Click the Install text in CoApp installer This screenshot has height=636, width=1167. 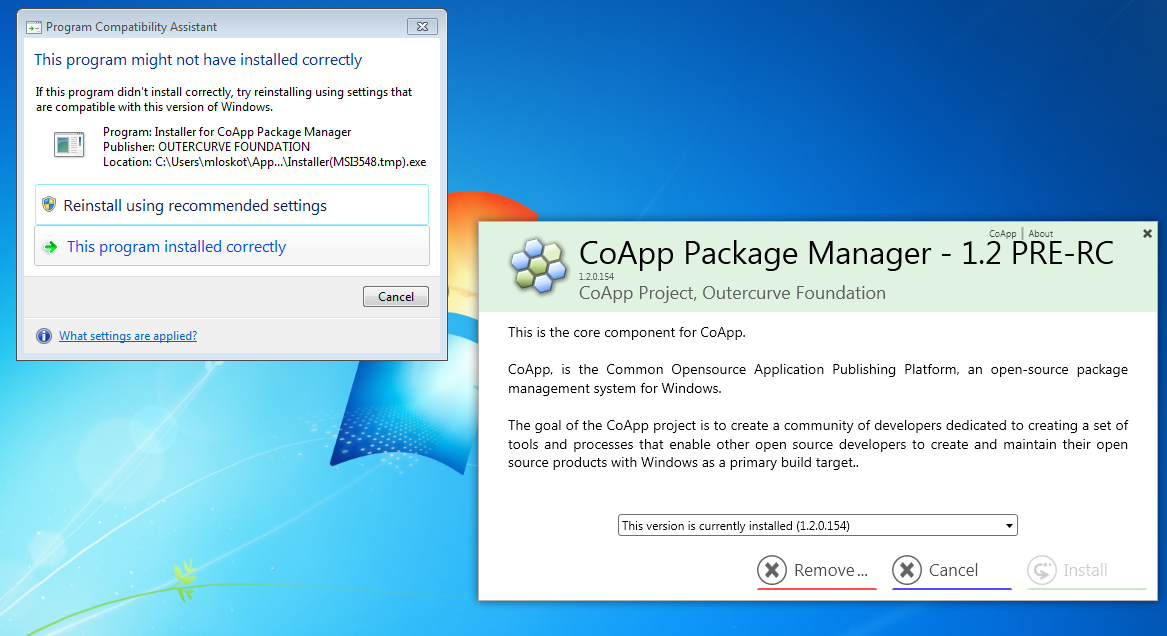point(1085,571)
